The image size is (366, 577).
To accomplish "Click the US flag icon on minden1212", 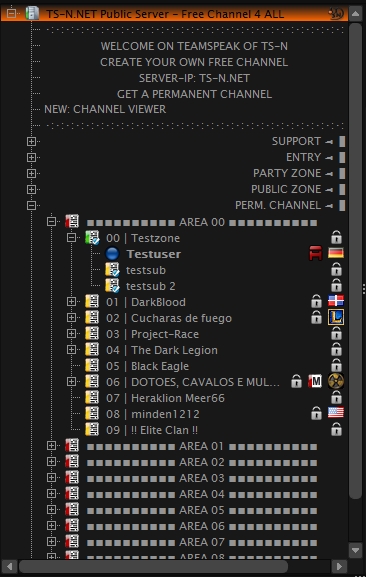I will pos(336,413).
